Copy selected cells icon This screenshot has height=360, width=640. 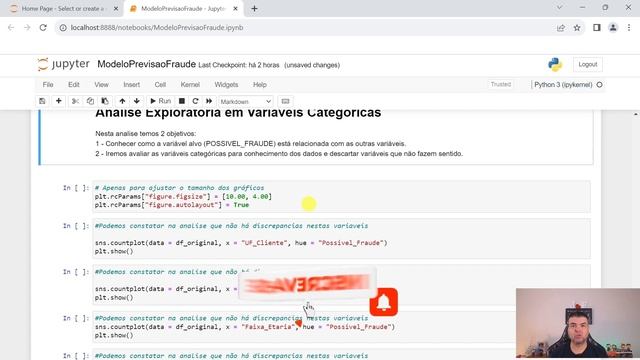[90, 101]
